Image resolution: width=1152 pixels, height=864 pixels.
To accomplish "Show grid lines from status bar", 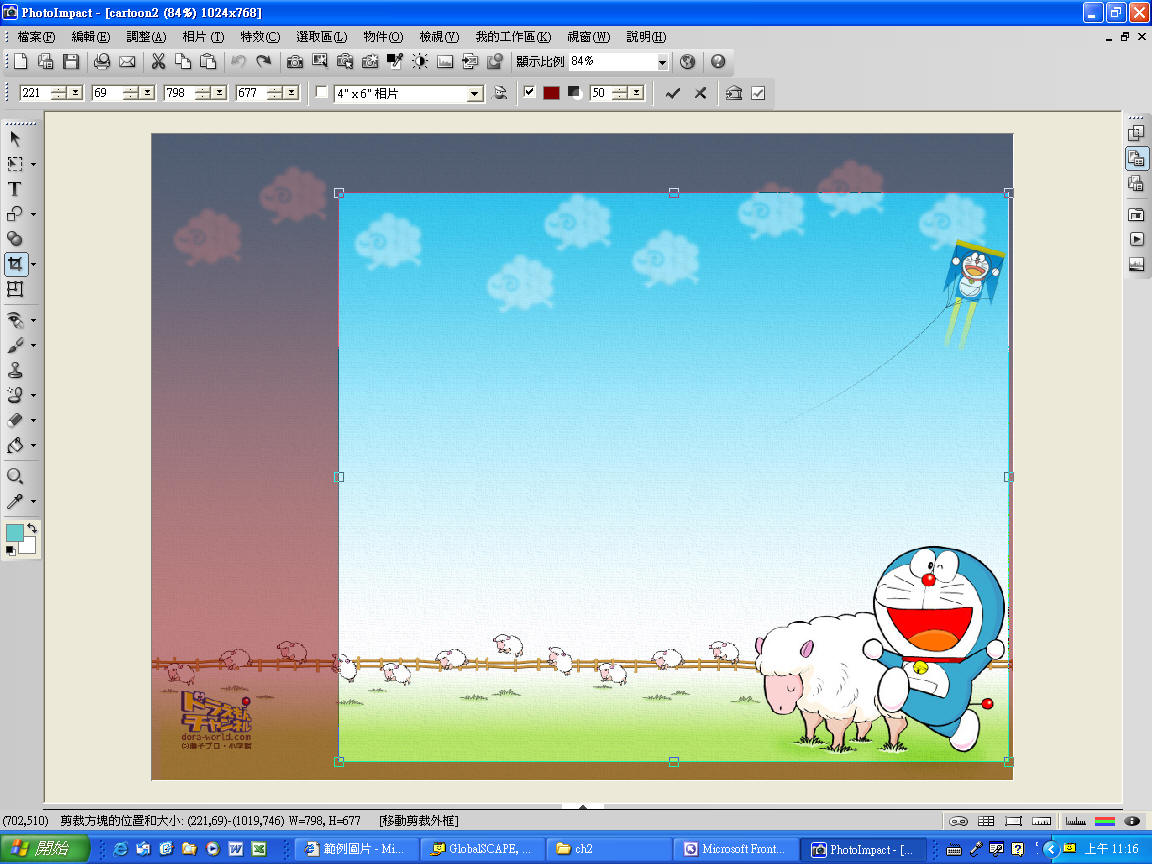I will (x=986, y=821).
